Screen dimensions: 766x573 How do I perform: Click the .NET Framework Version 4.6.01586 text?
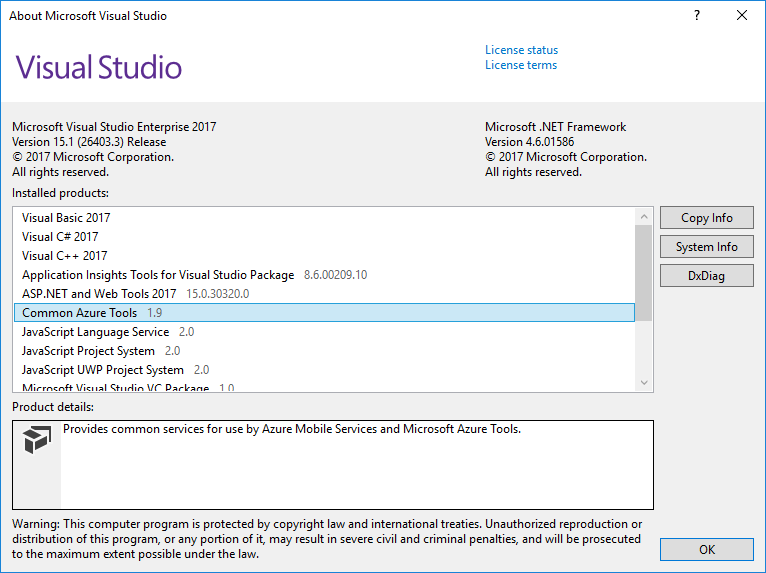[530, 142]
